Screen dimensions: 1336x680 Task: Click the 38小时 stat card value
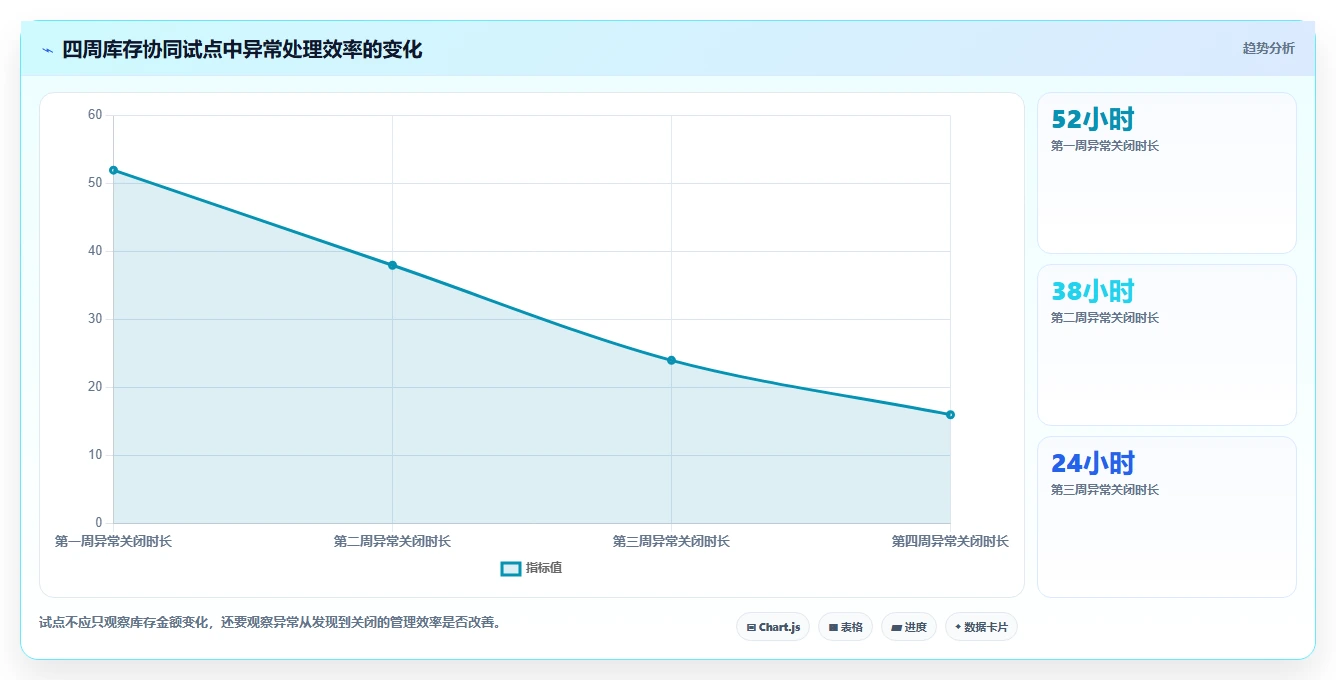point(1093,292)
